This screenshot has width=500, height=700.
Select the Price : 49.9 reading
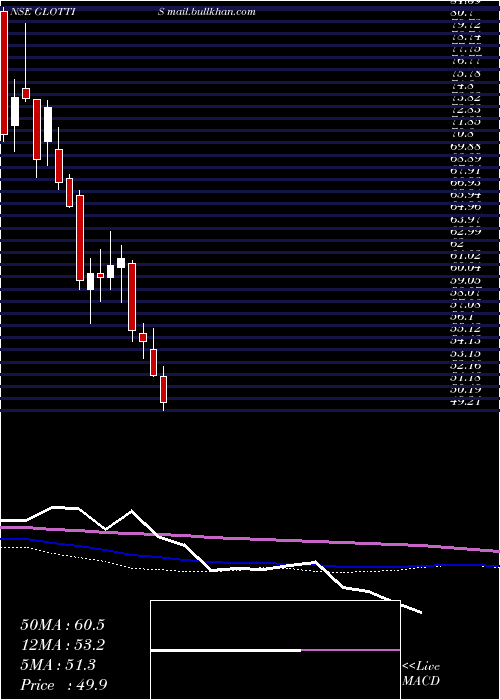point(64,685)
